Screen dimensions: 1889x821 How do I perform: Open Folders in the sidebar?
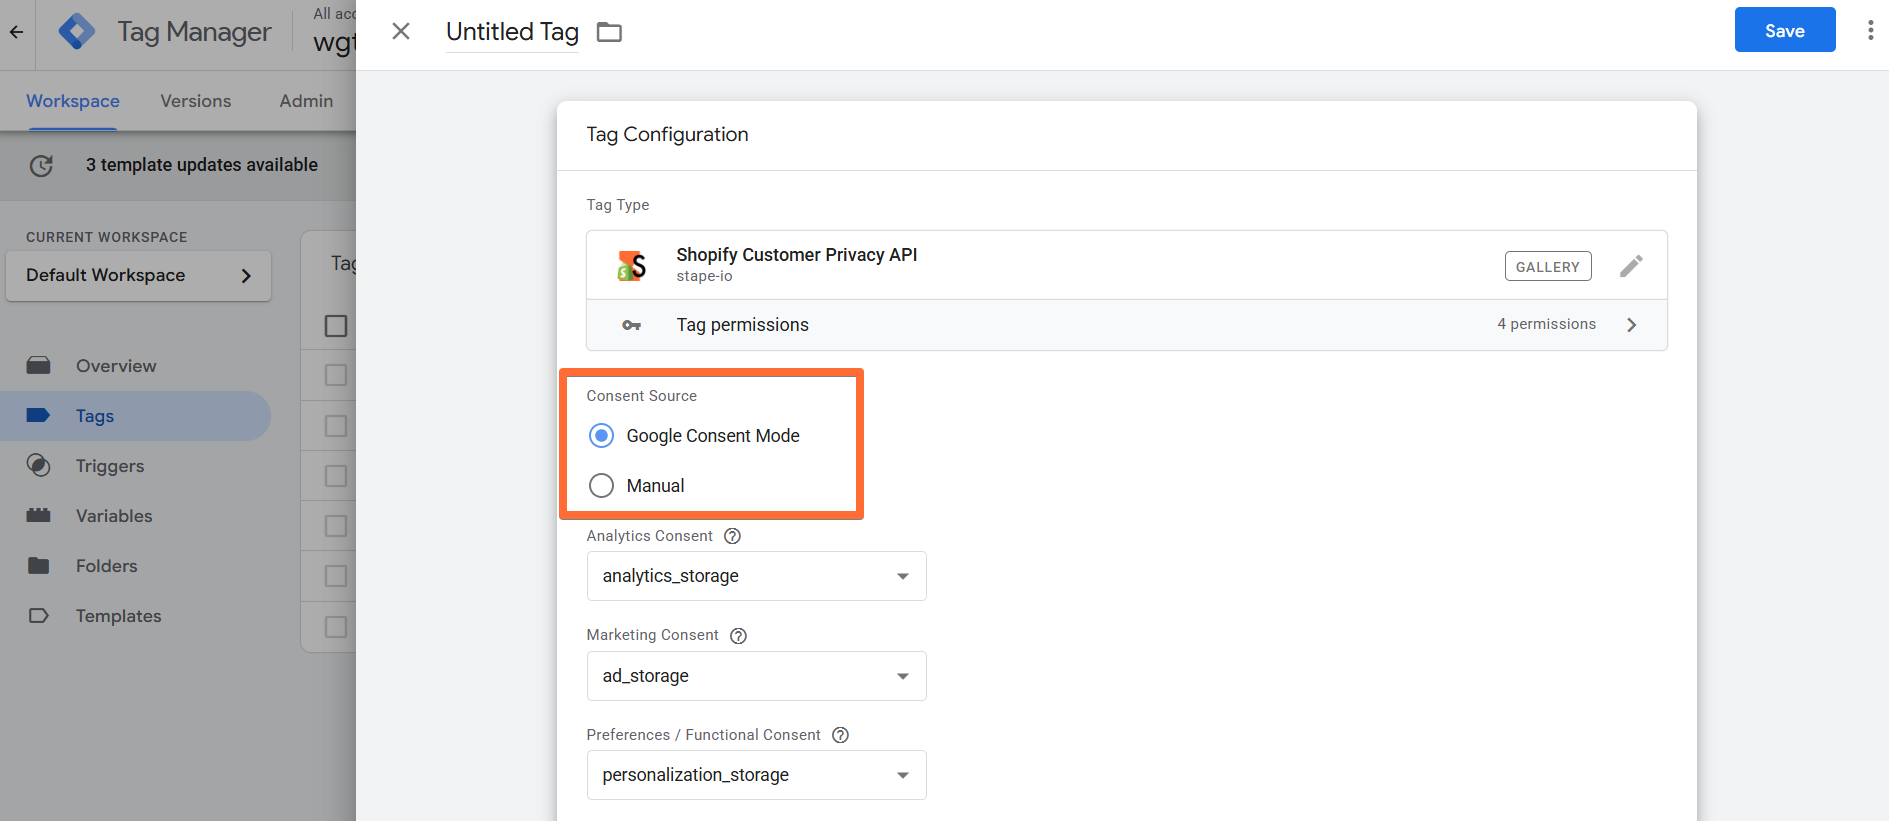click(106, 566)
